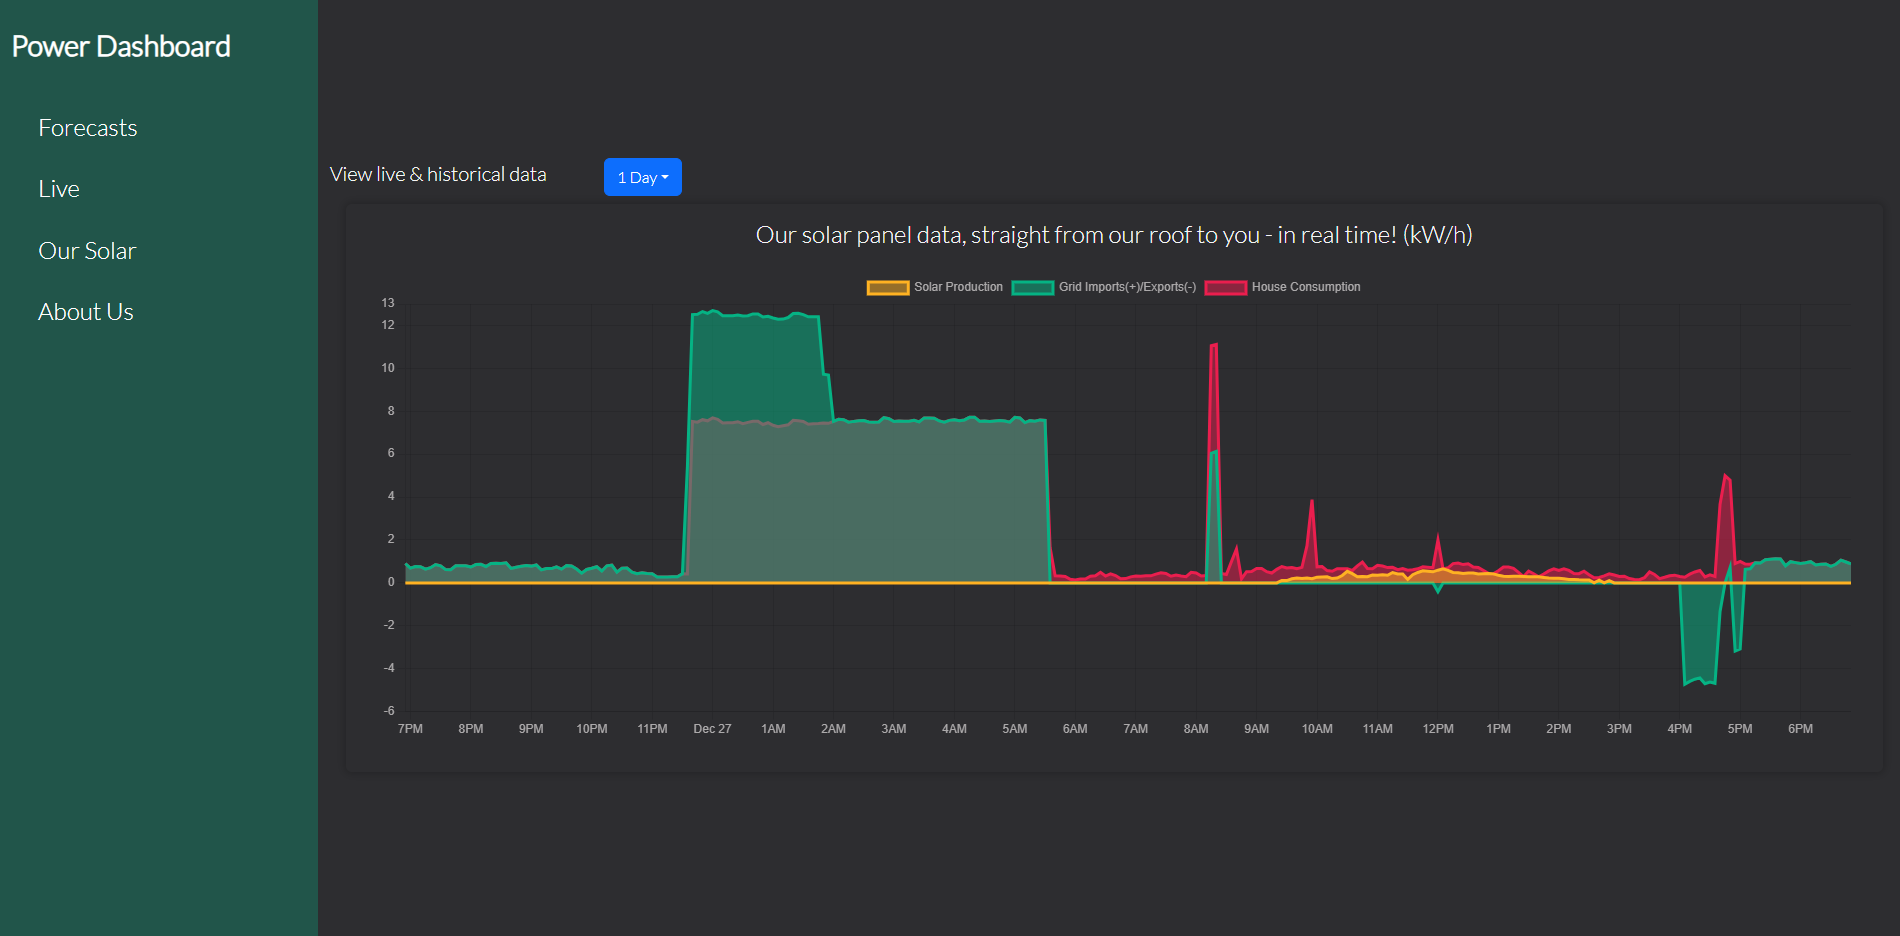Open the 1 Day dropdown

pos(641,177)
